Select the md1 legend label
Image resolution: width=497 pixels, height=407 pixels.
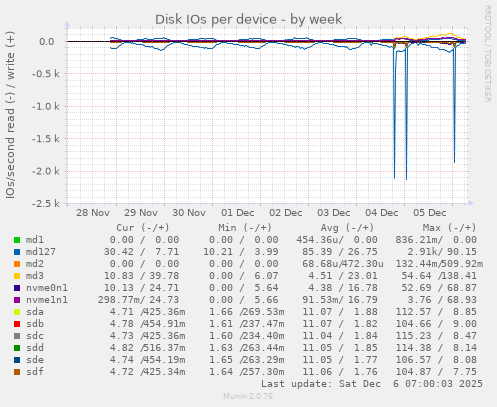(35, 240)
